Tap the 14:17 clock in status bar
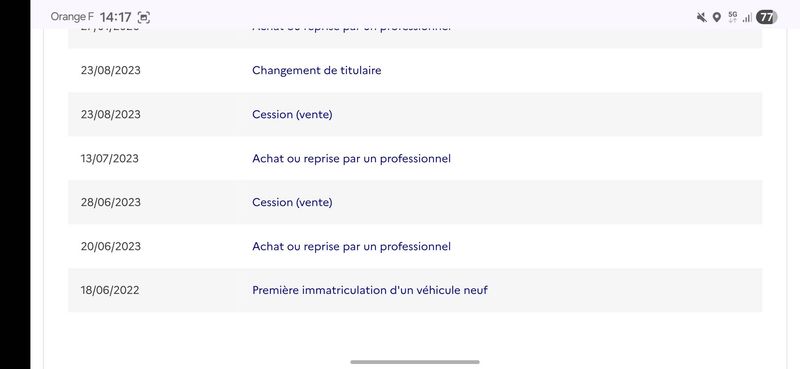This screenshot has height=369, width=800. pyautogui.click(x=116, y=17)
